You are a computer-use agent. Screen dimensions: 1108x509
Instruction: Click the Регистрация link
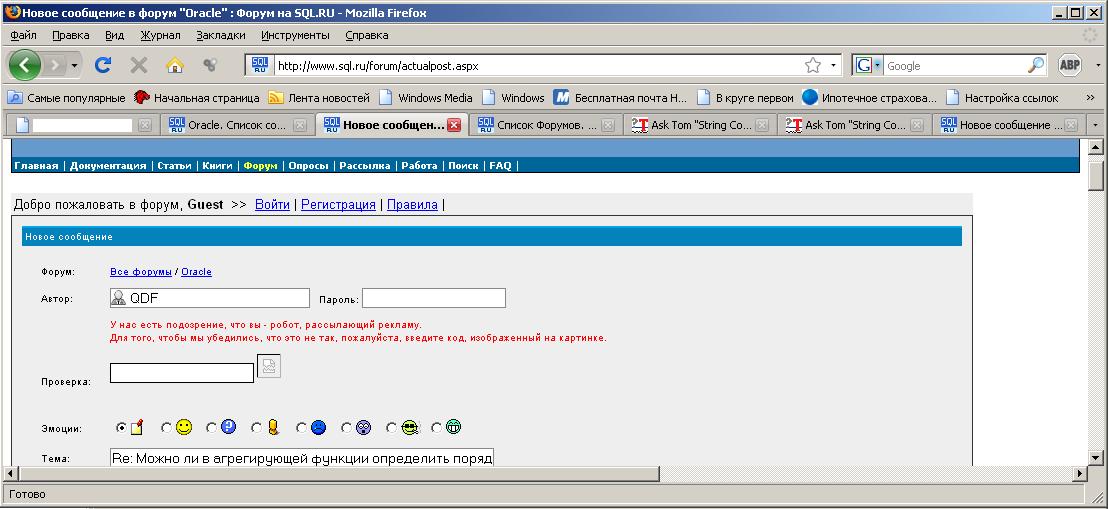tap(338, 204)
